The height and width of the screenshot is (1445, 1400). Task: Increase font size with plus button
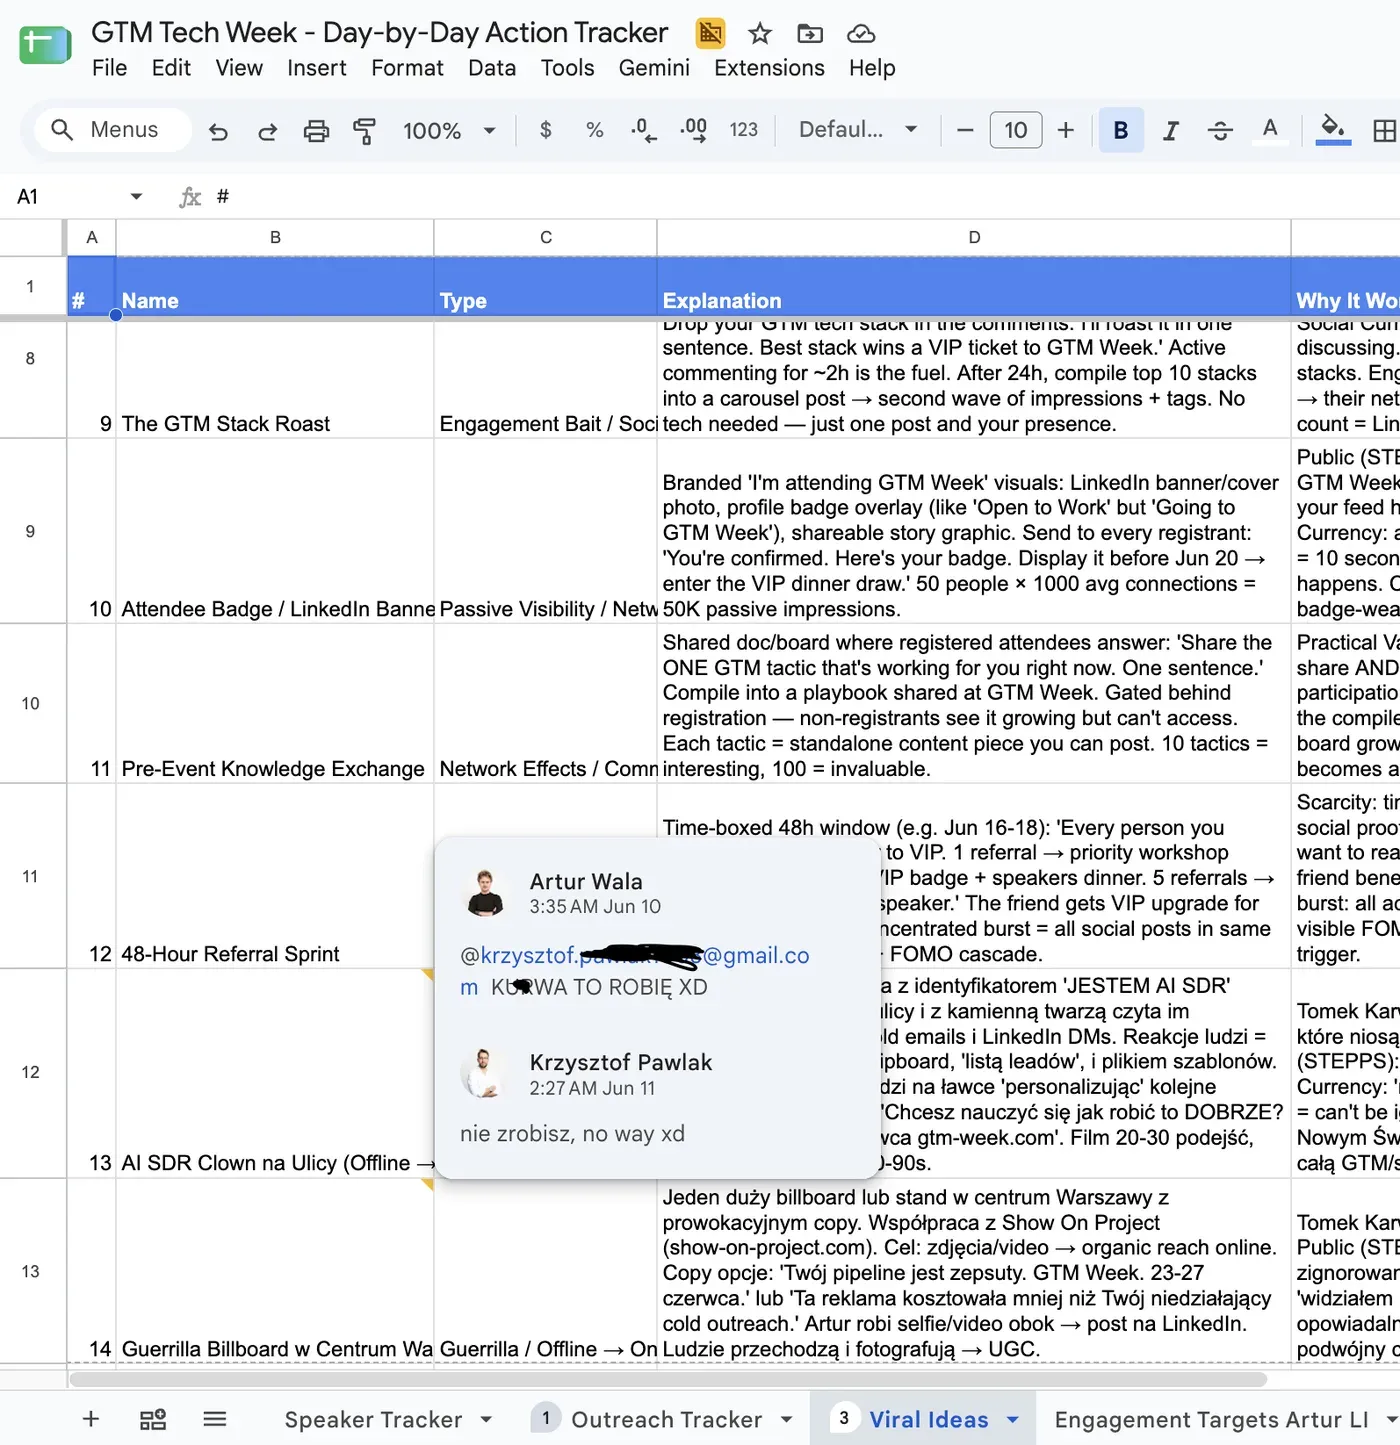[1066, 130]
